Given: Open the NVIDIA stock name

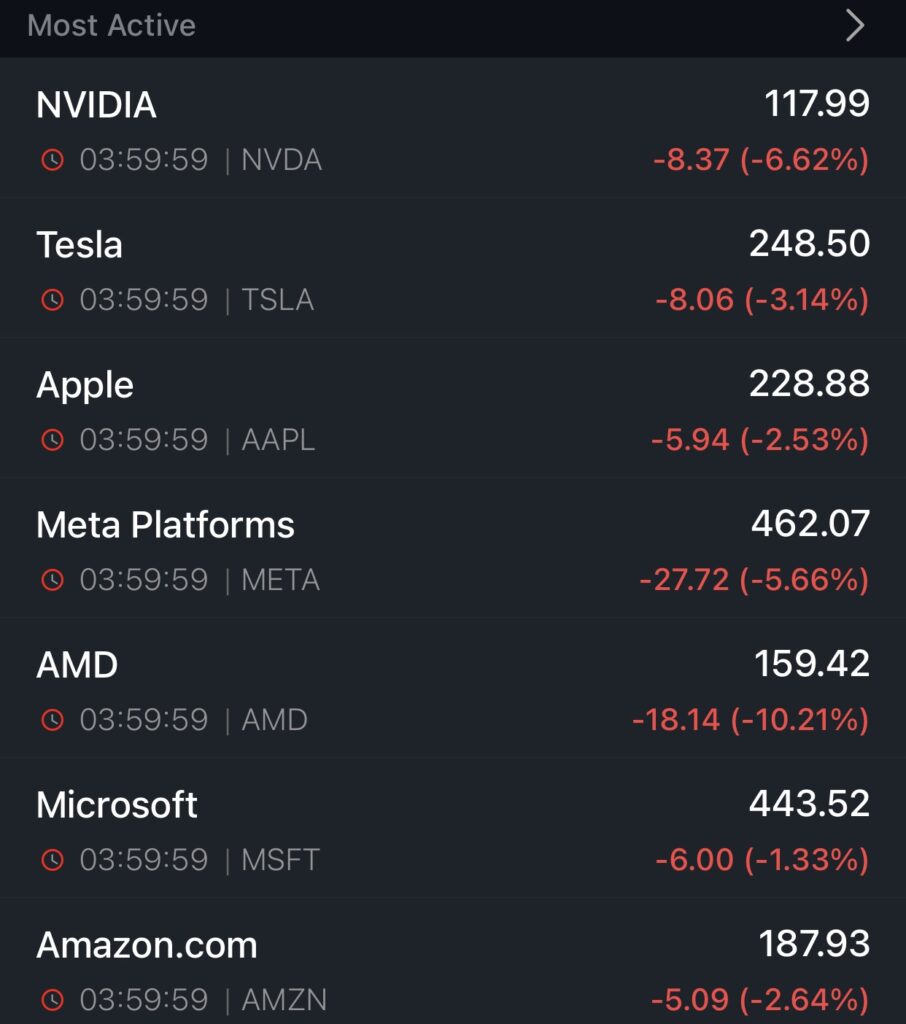Looking at the screenshot, I should pyautogui.click(x=96, y=105).
